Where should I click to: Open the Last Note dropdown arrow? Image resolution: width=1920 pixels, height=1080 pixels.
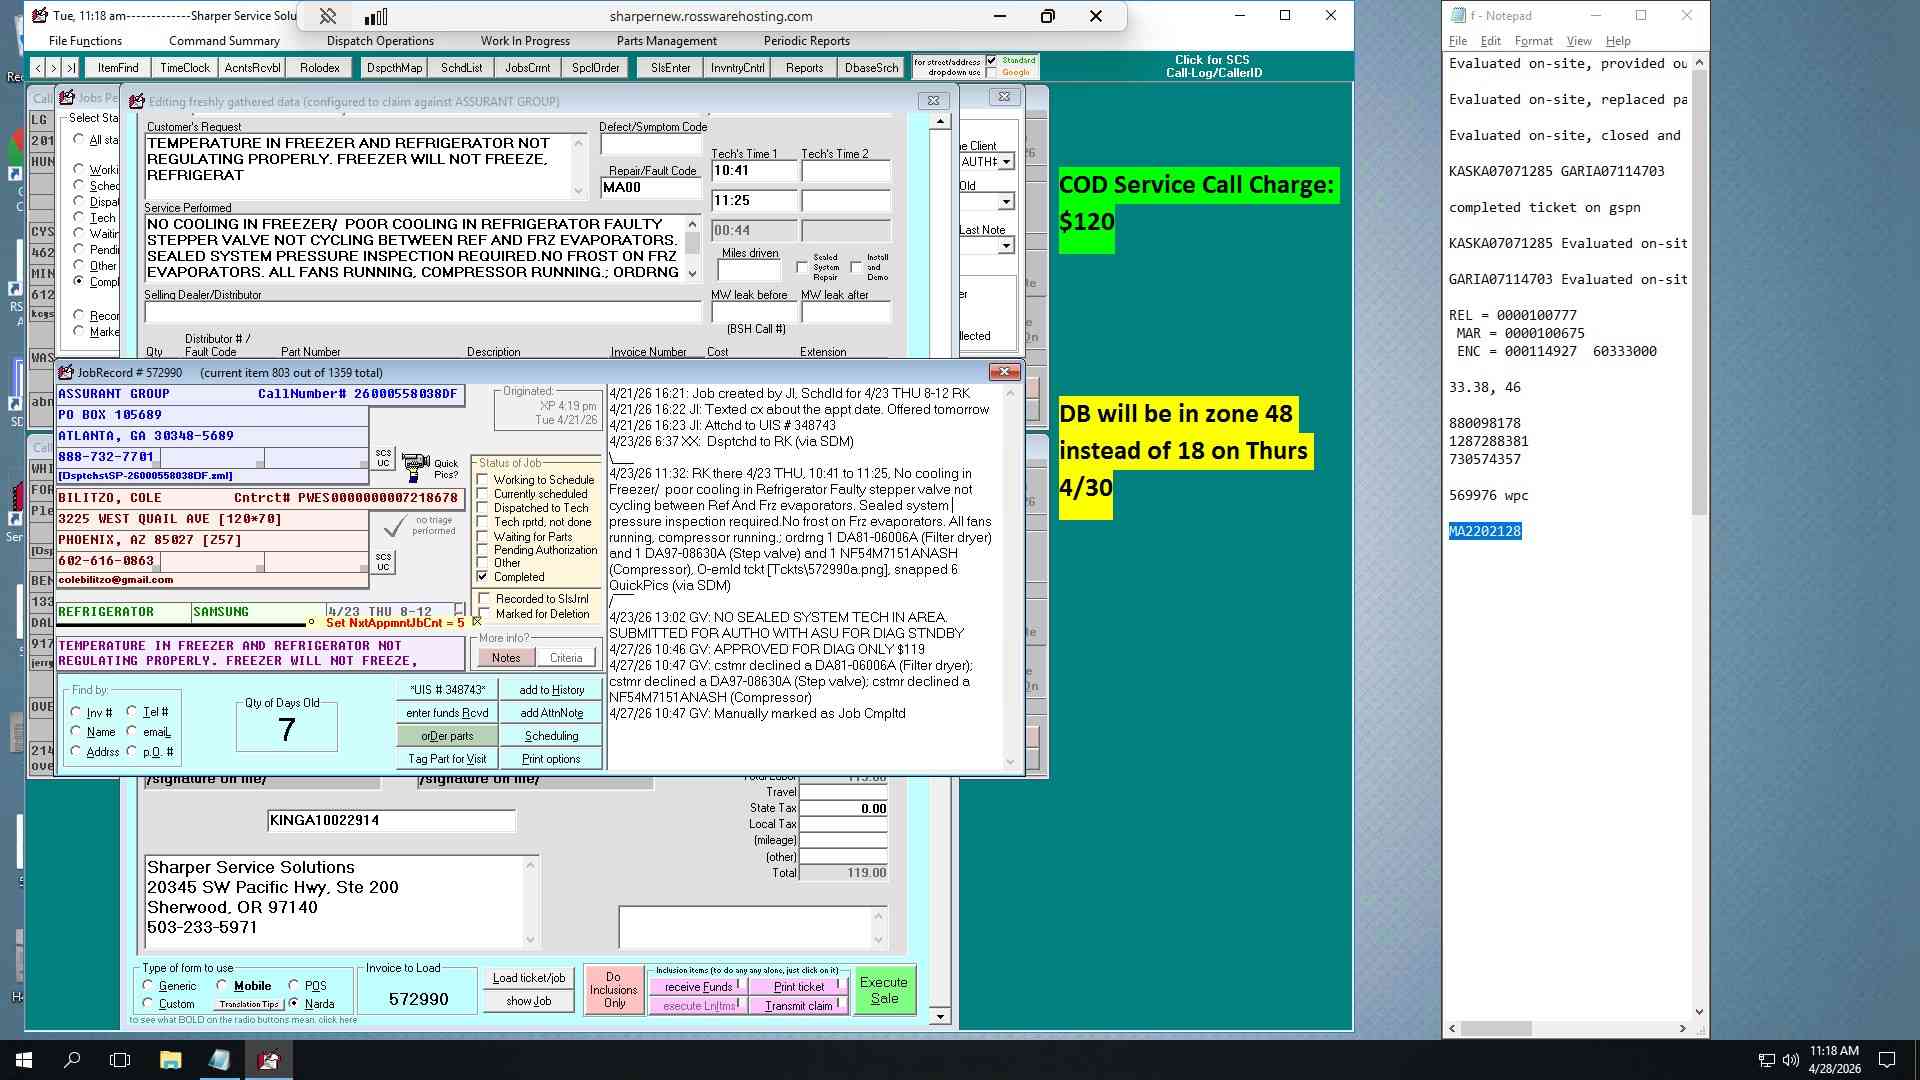point(1006,246)
